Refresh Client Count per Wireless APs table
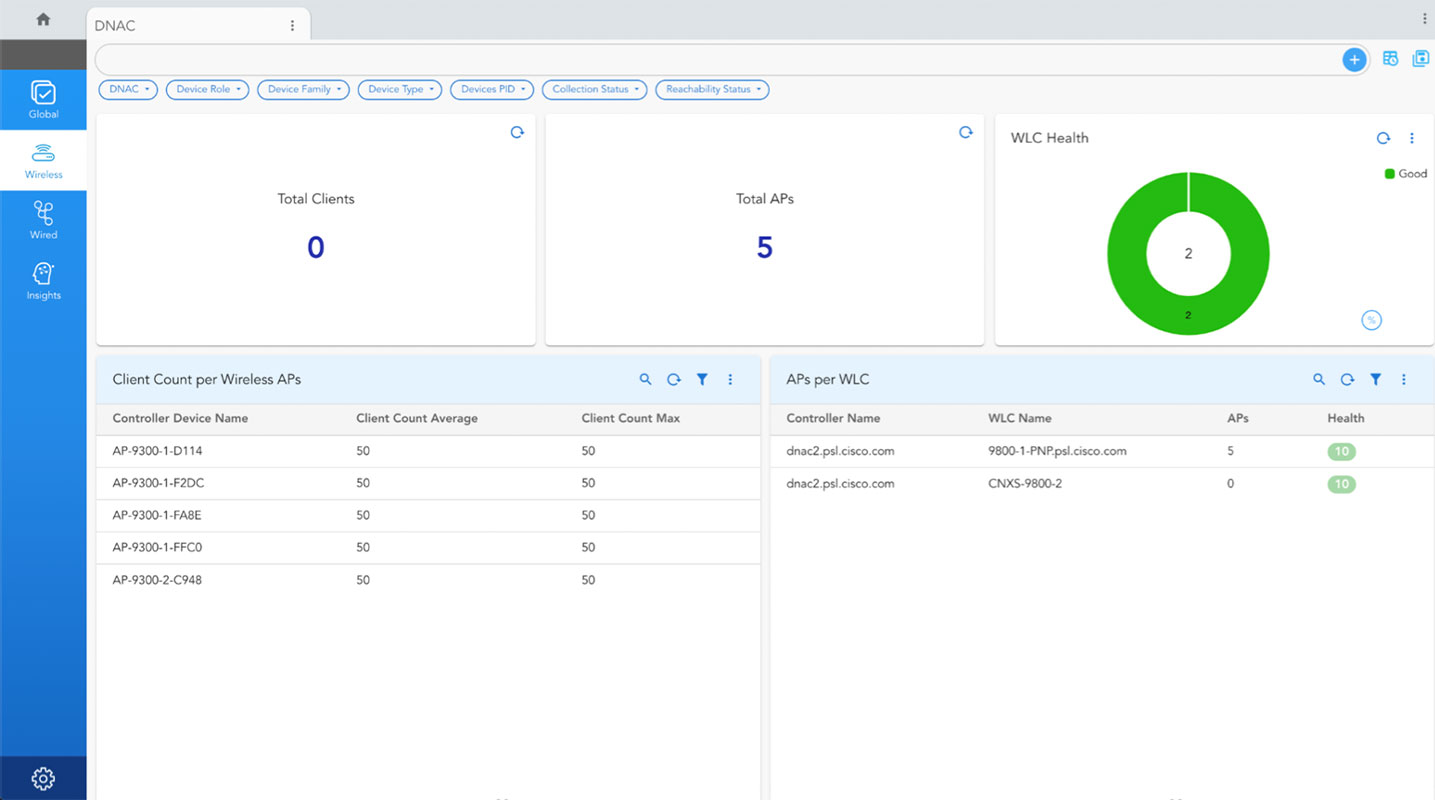 [x=674, y=380]
